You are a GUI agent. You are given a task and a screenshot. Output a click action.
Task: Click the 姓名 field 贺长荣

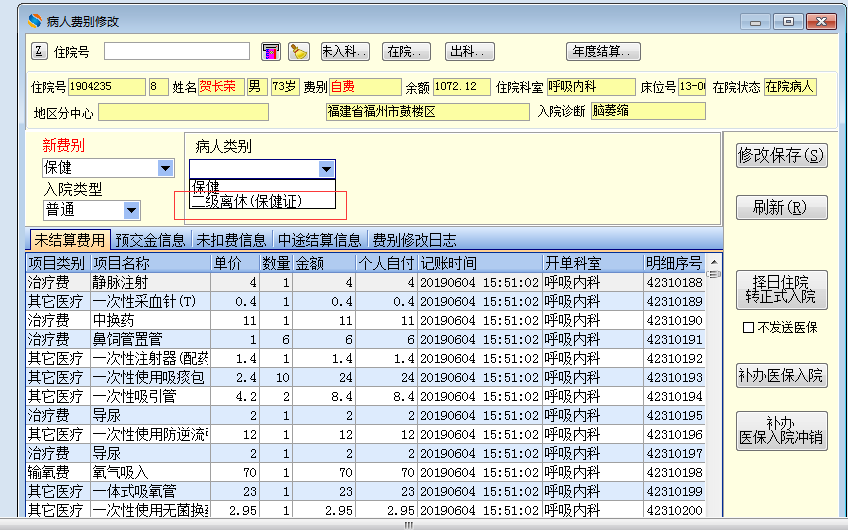221,87
